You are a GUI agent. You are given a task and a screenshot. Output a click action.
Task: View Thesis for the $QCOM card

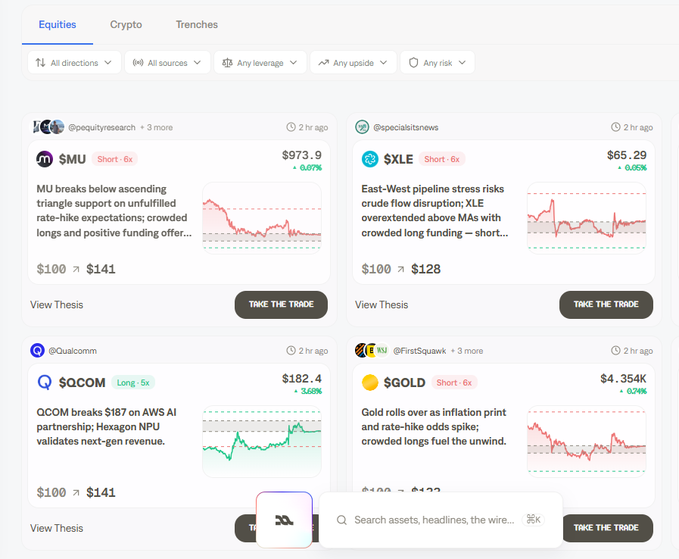[57, 528]
